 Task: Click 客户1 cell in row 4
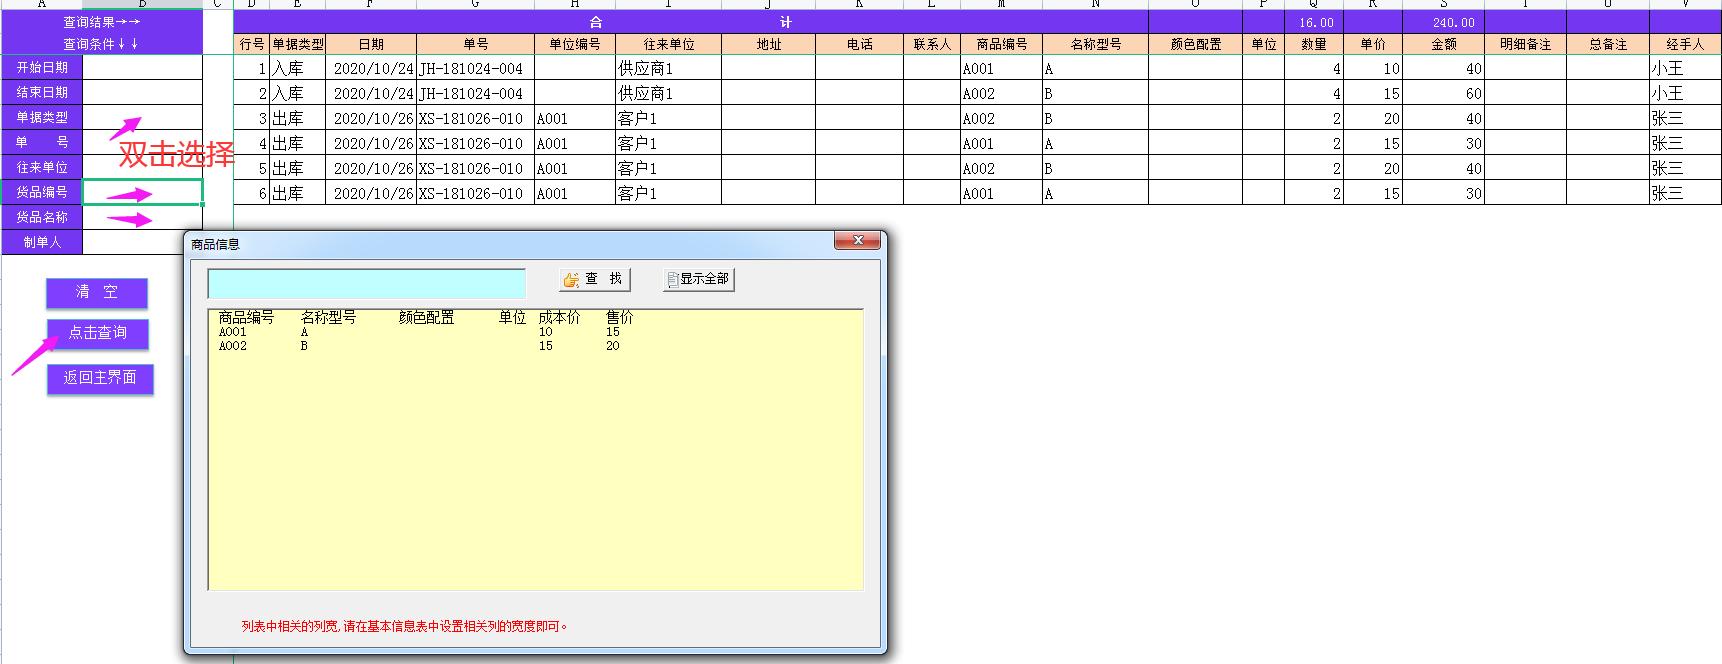tap(669, 143)
